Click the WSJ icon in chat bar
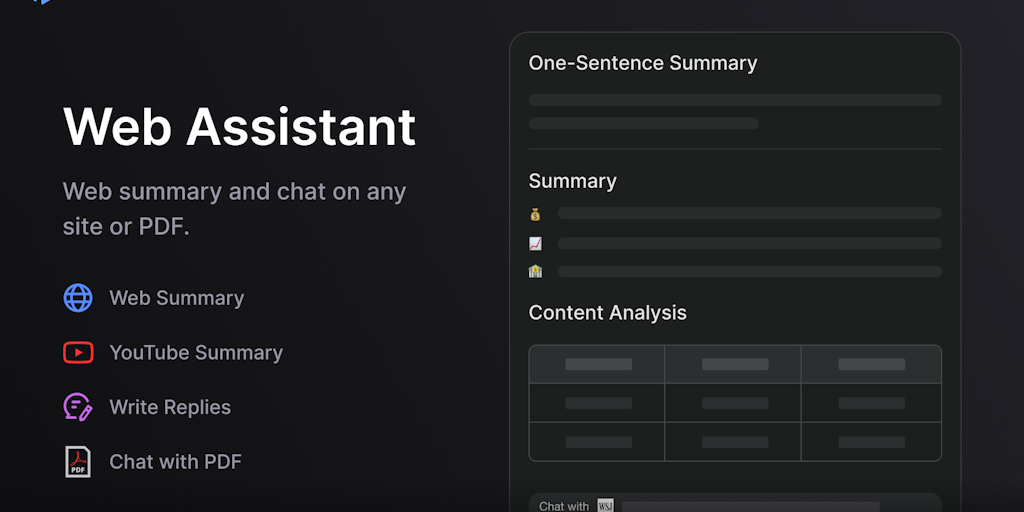 (605, 506)
